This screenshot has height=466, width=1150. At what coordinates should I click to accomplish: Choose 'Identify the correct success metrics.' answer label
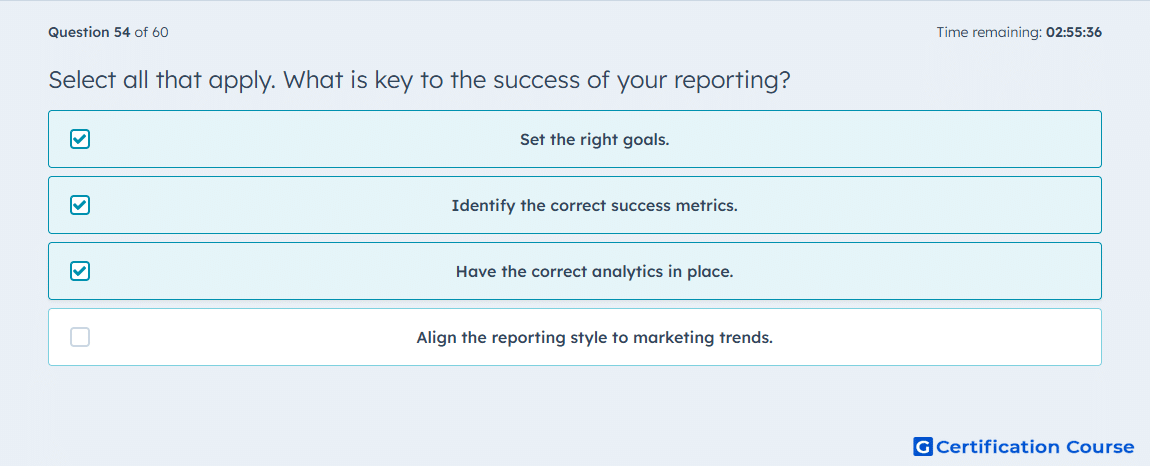click(x=595, y=205)
